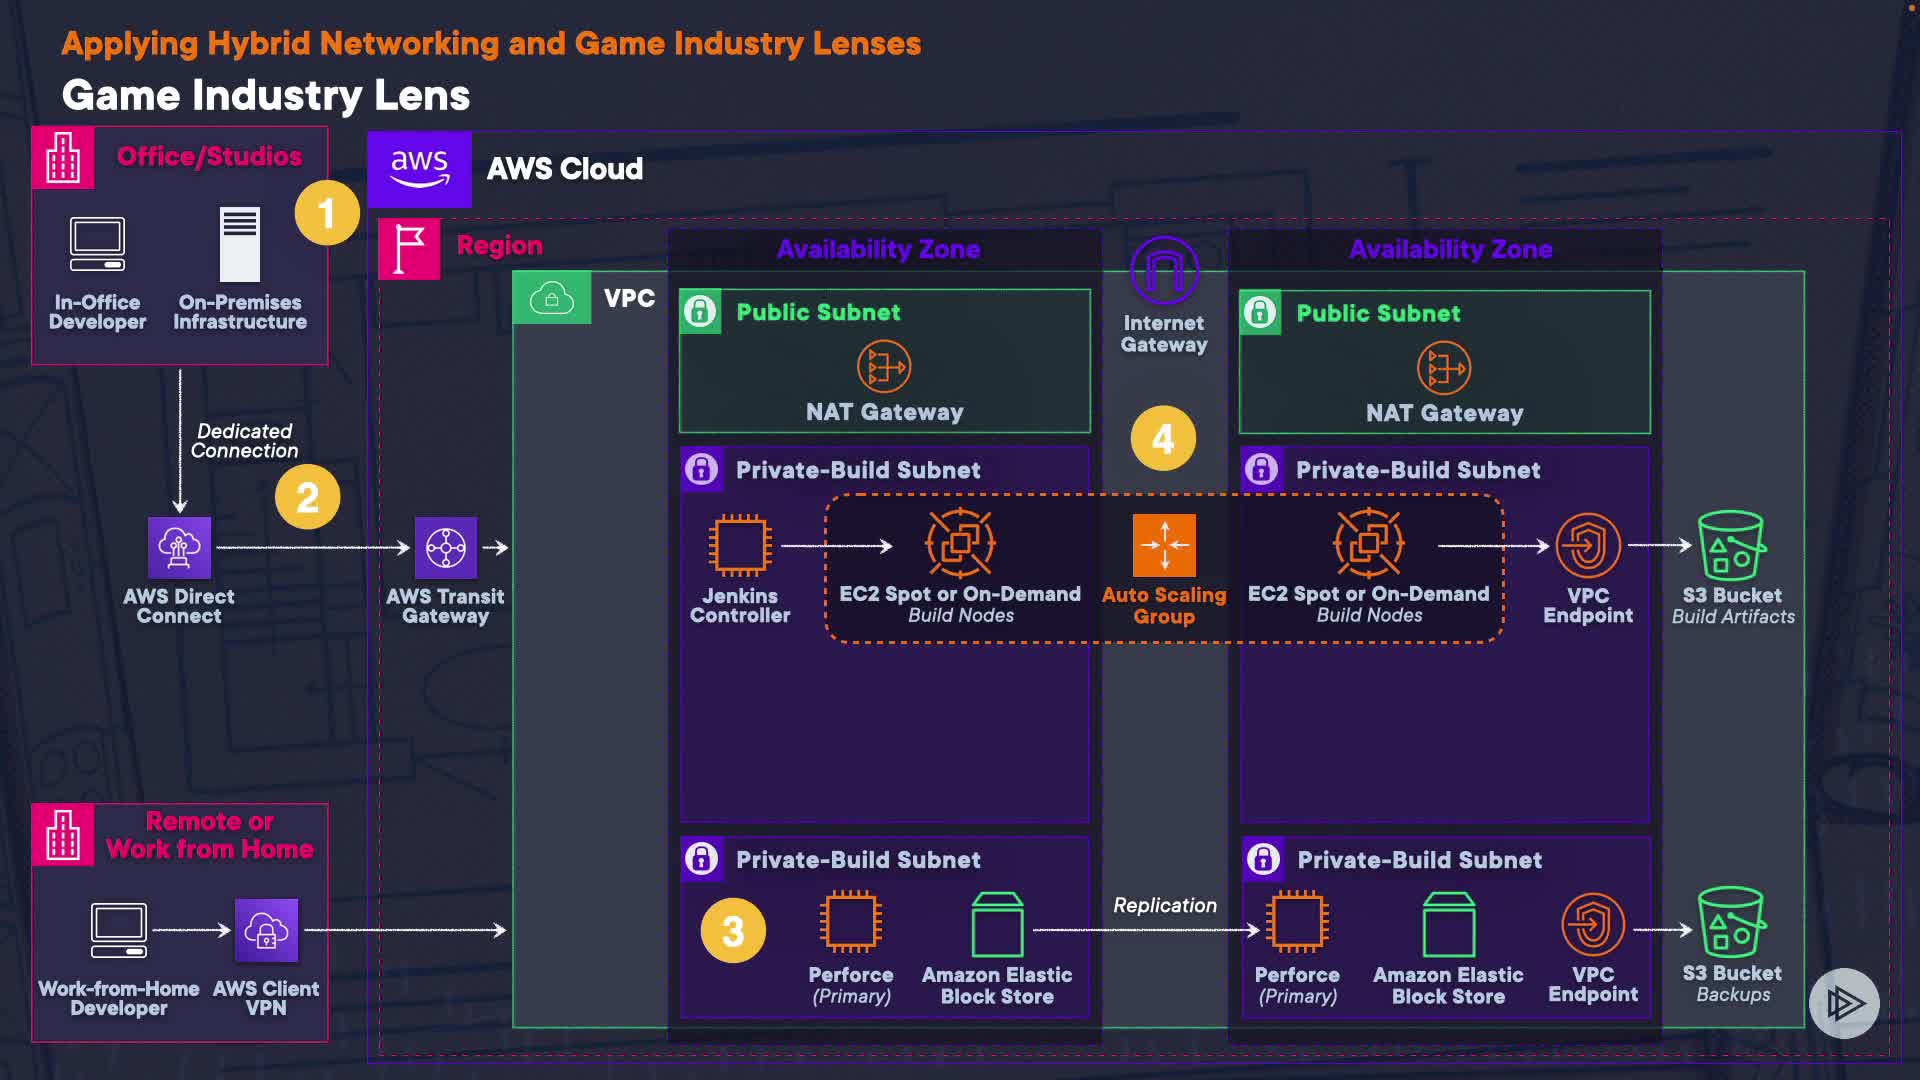The width and height of the screenshot is (1920, 1080).
Task: Click the left NAT Gateway icon
Action: 884,367
